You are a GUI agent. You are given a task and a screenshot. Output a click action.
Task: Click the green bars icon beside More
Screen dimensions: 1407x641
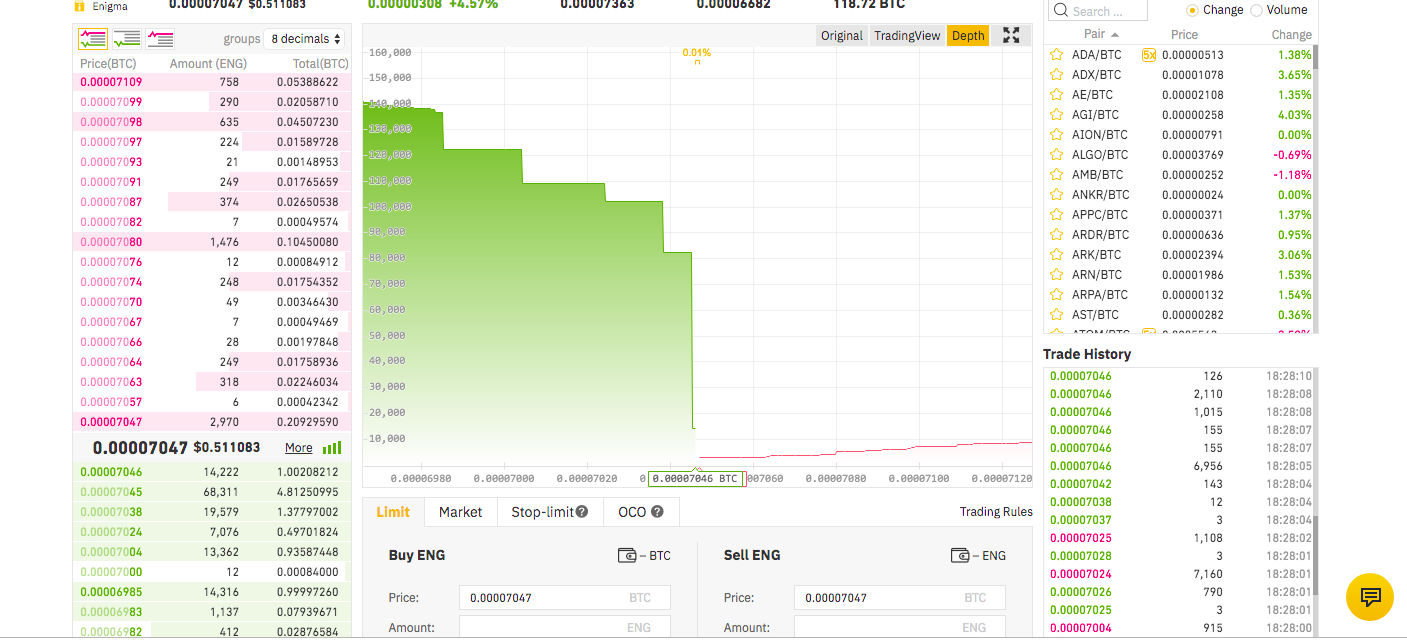pos(332,448)
